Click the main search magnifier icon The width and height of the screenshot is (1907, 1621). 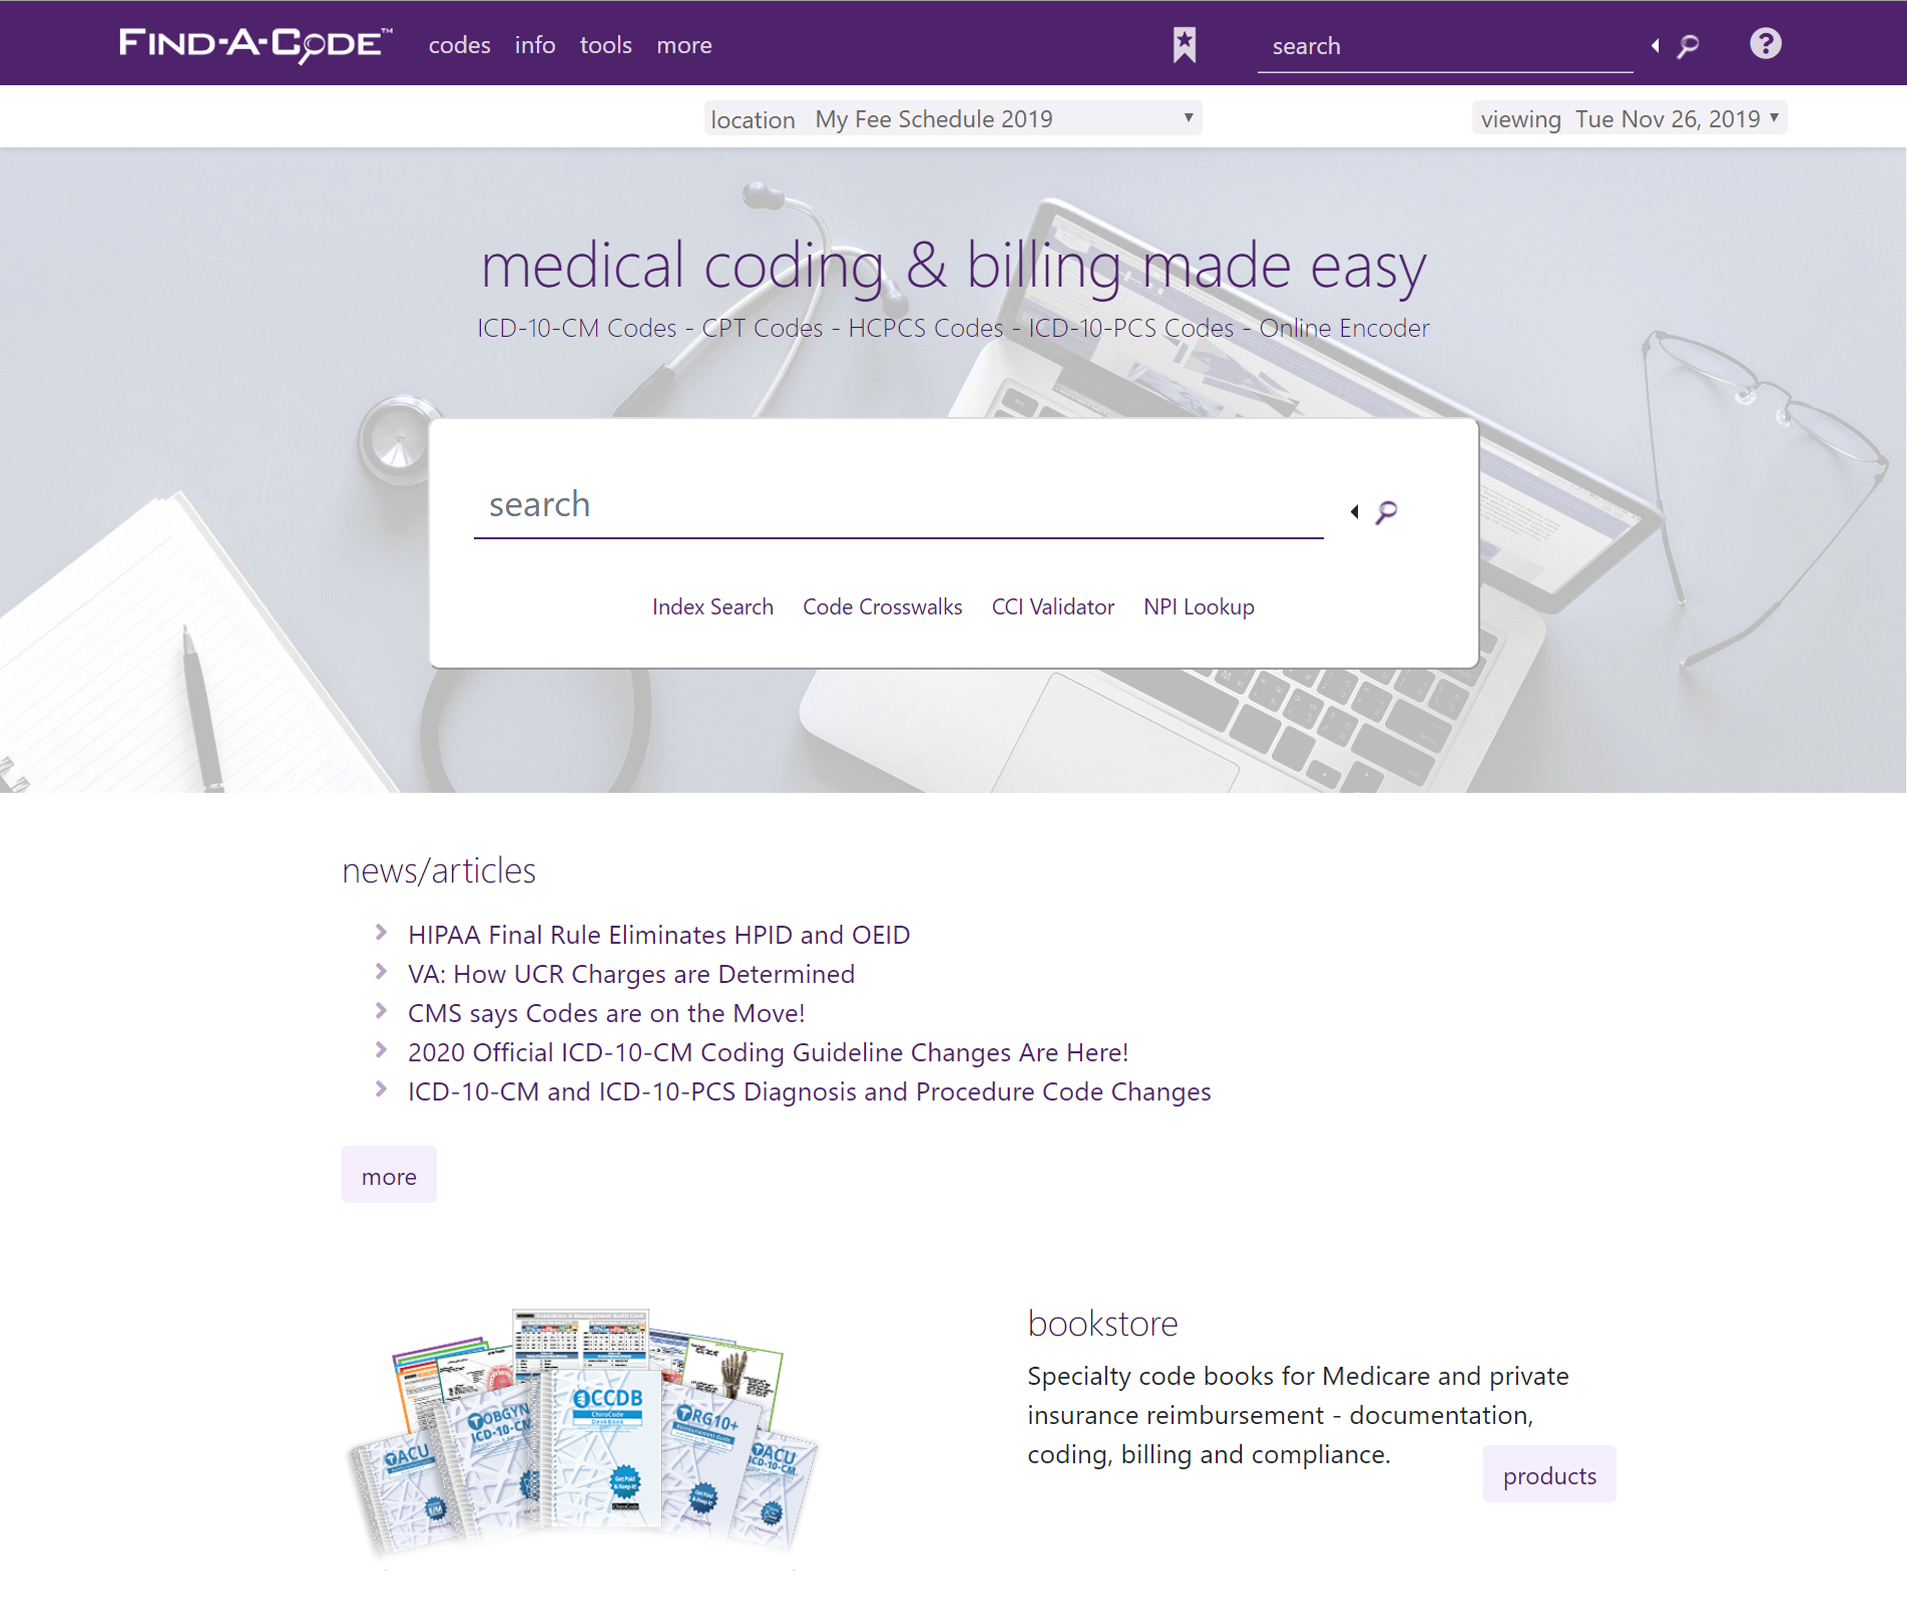[1386, 512]
